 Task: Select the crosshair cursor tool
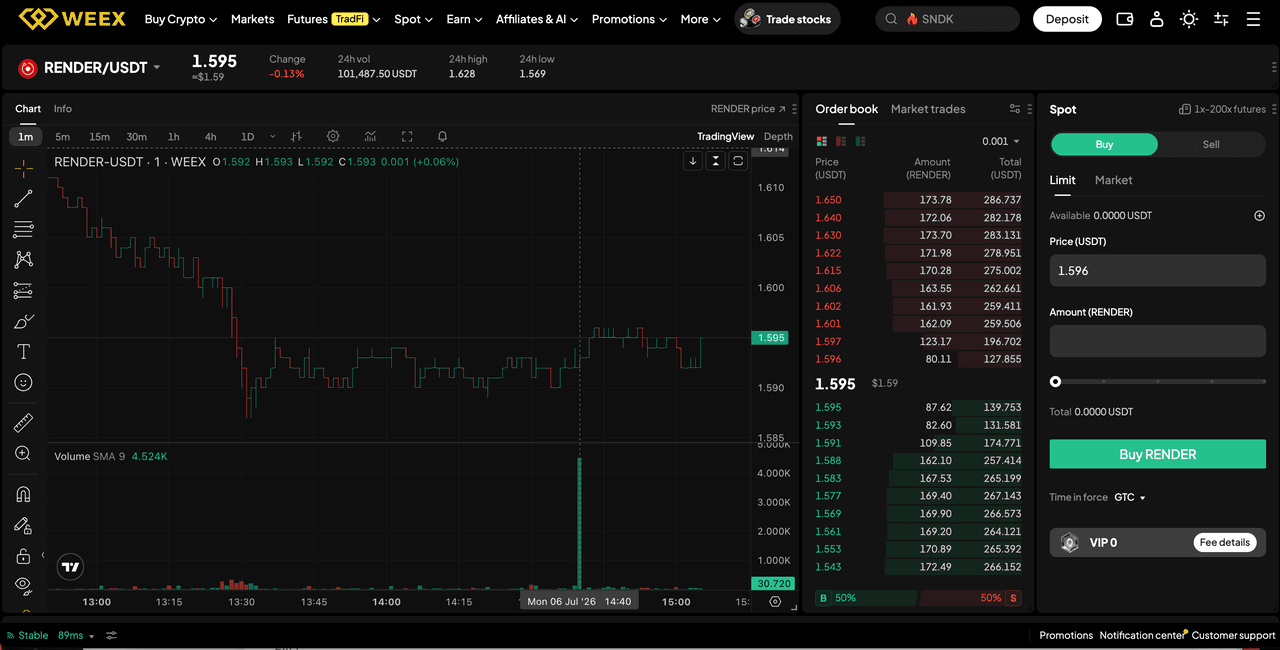[x=23, y=167]
